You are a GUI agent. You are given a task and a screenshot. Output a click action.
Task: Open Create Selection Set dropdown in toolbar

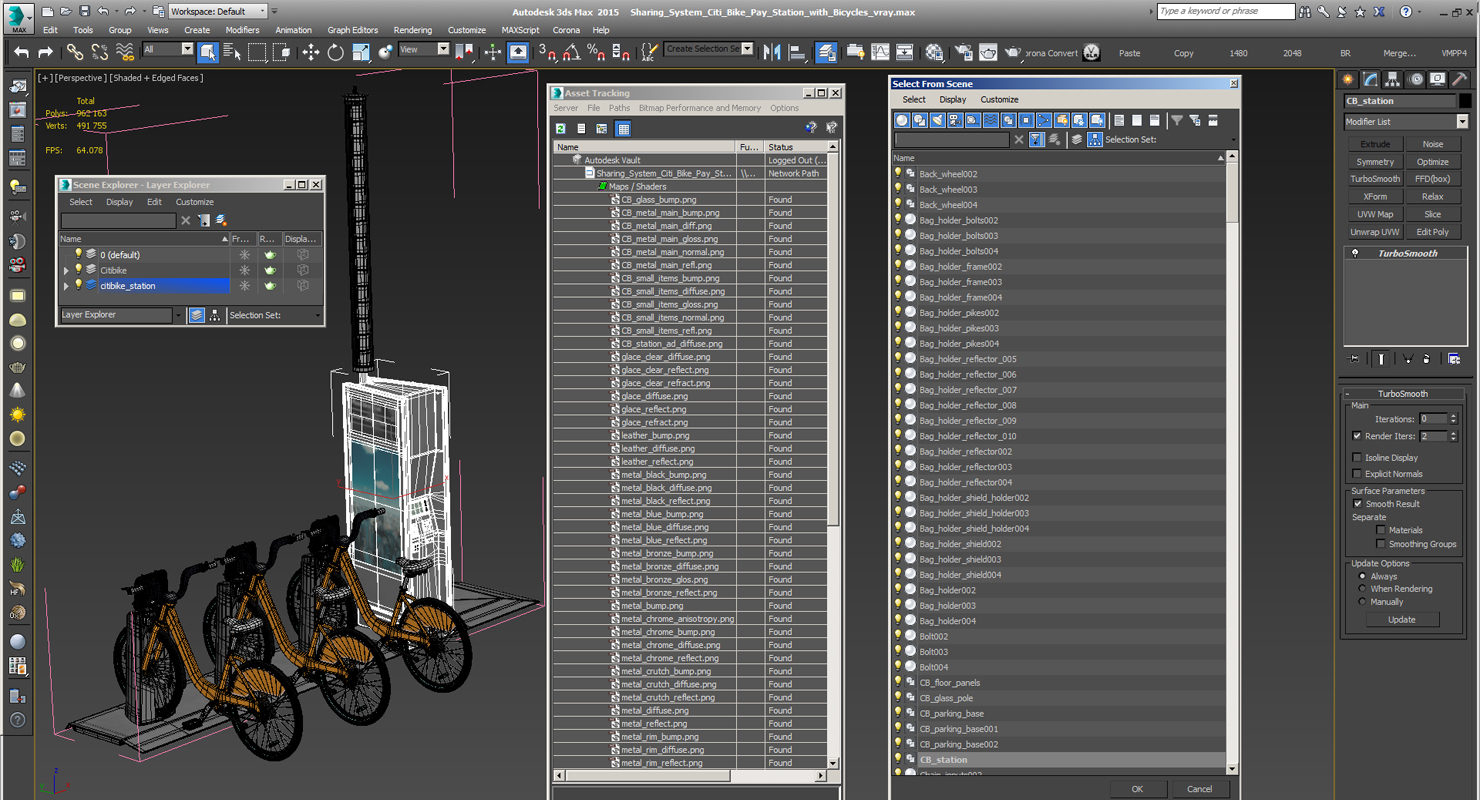point(709,49)
